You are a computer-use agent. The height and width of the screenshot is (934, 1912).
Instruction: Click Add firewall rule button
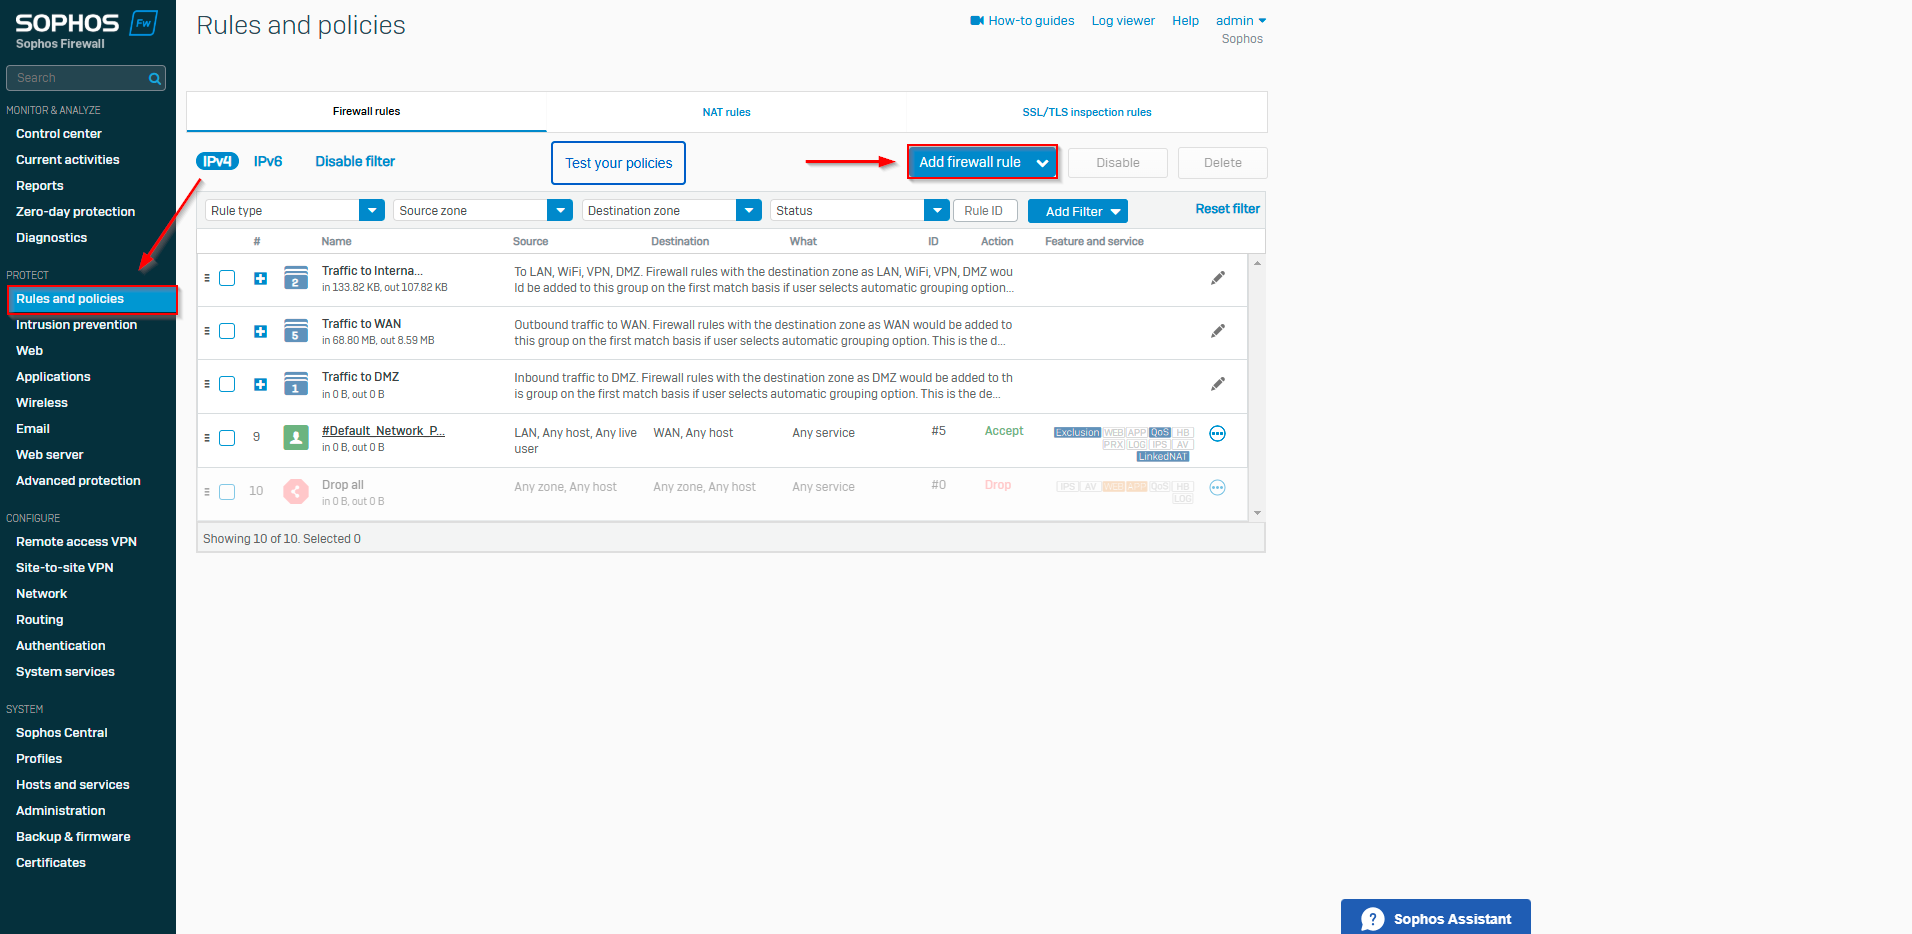point(982,162)
